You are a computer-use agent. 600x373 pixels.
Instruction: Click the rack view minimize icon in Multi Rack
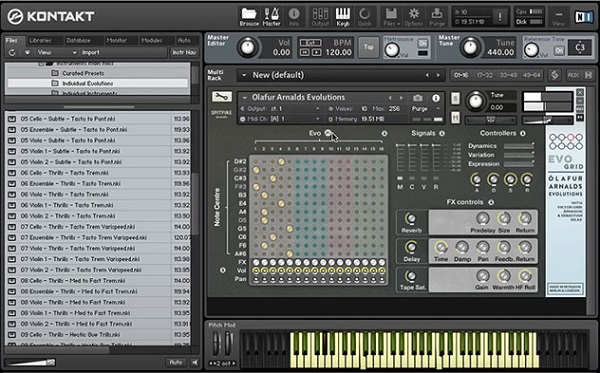point(554,75)
